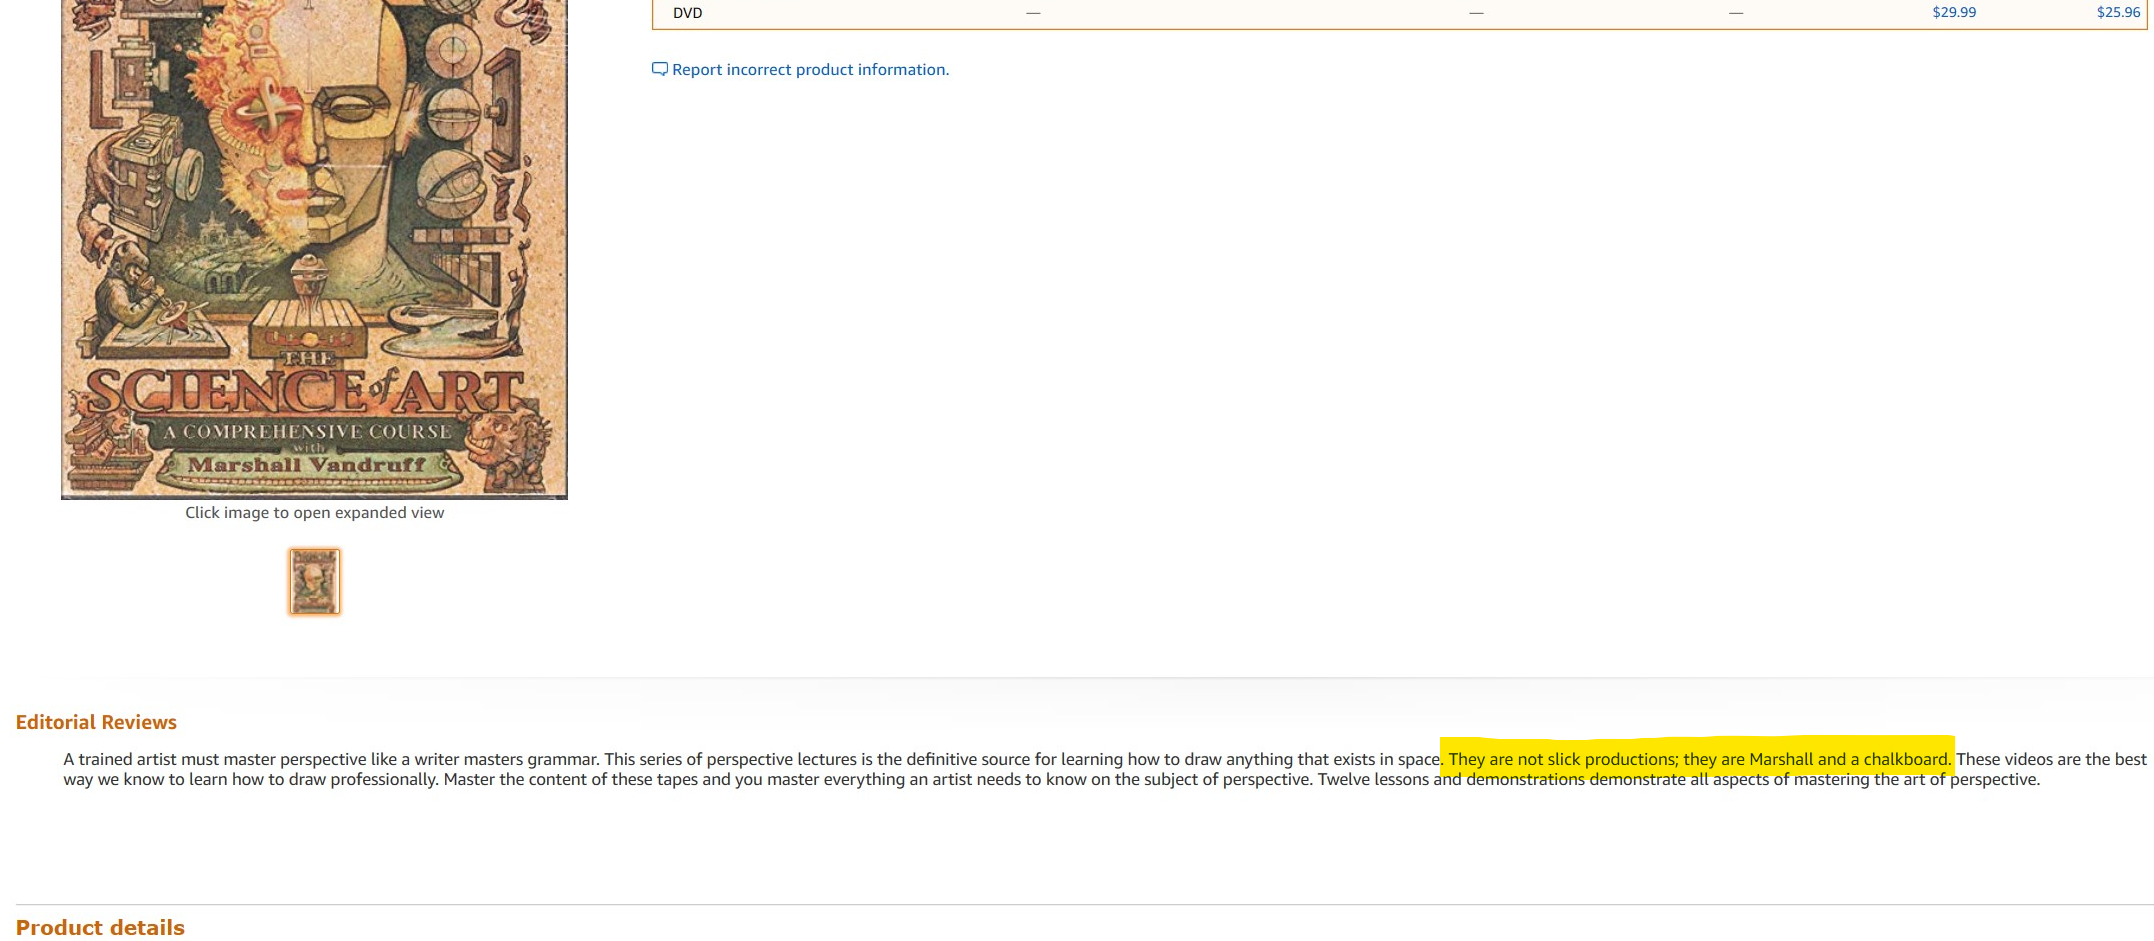Select the DVD format row label
2154x941 pixels.
(688, 13)
